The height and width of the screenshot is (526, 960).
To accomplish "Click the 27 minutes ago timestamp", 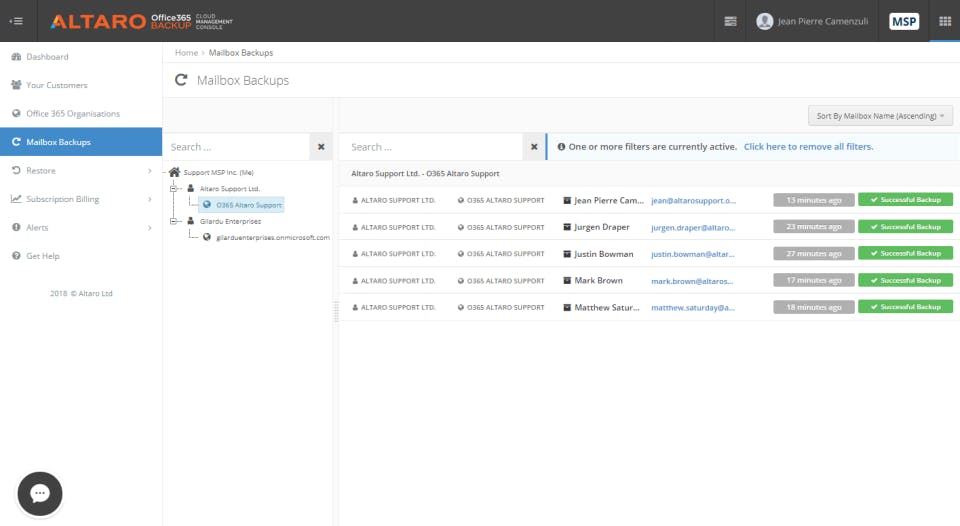I will point(814,254).
